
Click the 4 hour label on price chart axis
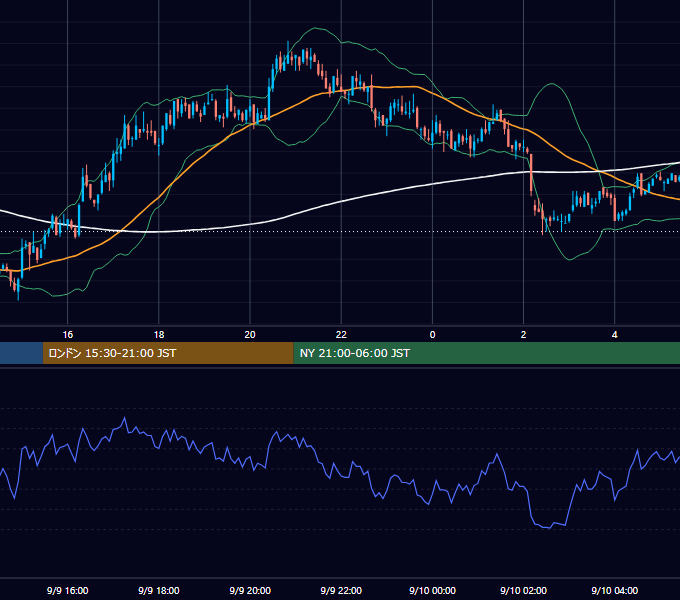point(615,335)
